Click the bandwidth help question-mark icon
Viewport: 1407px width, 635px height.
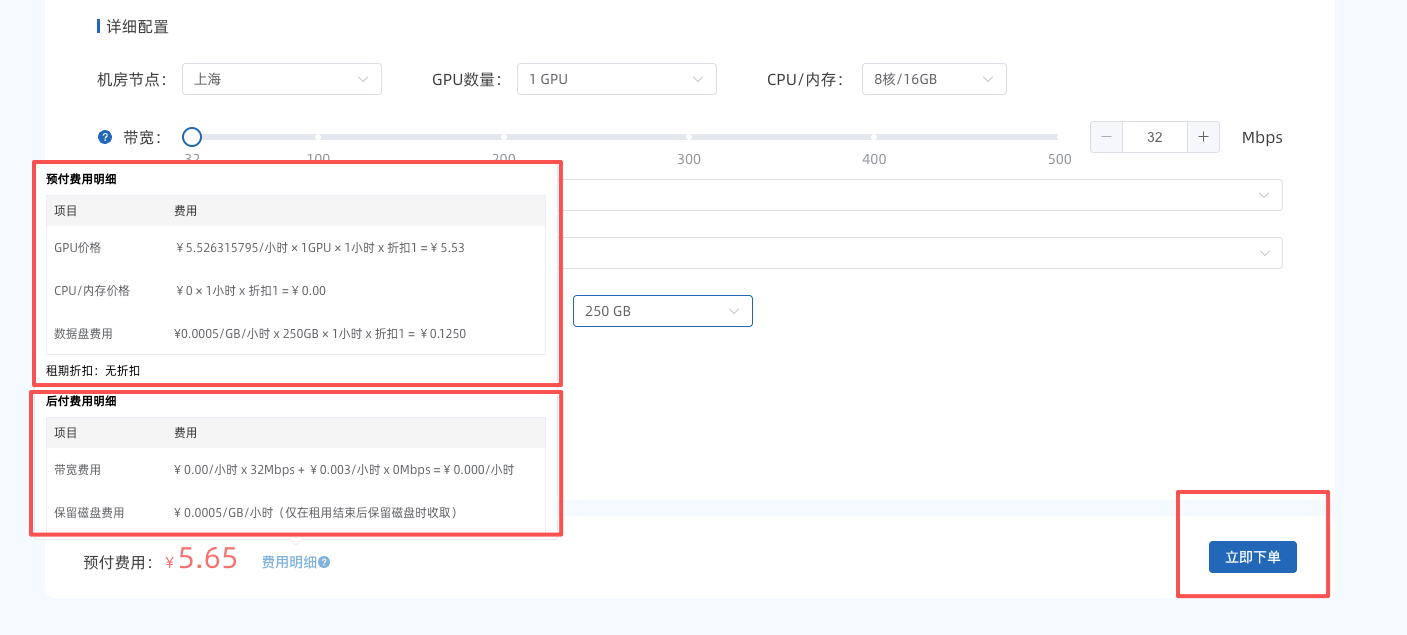(x=105, y=137)
